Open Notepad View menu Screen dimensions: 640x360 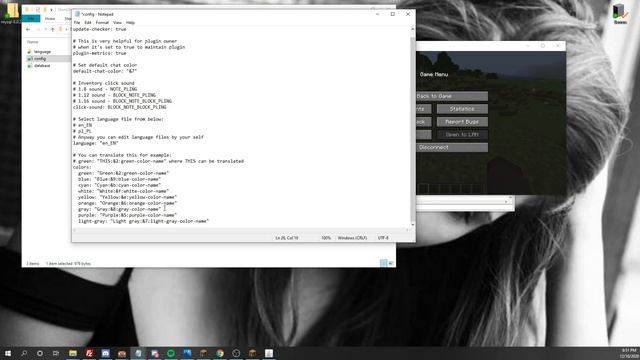(117, 23)
